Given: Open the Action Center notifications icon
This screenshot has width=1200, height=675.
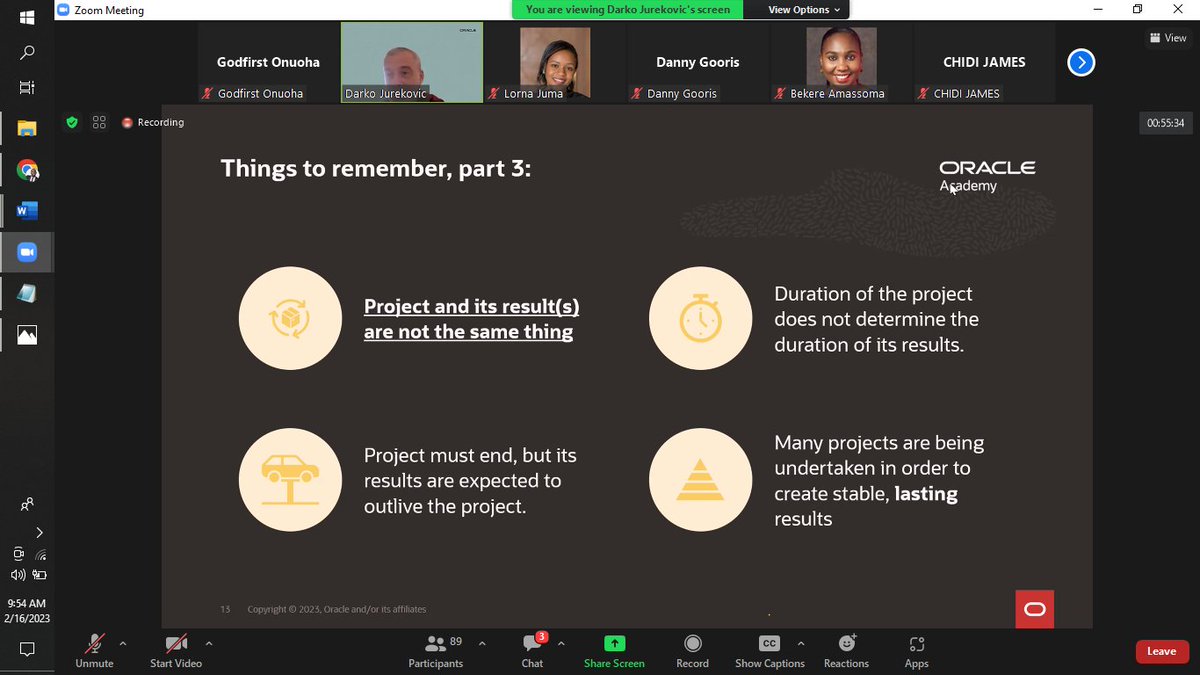Looking at the screenshot, I should tap(27, 650).
